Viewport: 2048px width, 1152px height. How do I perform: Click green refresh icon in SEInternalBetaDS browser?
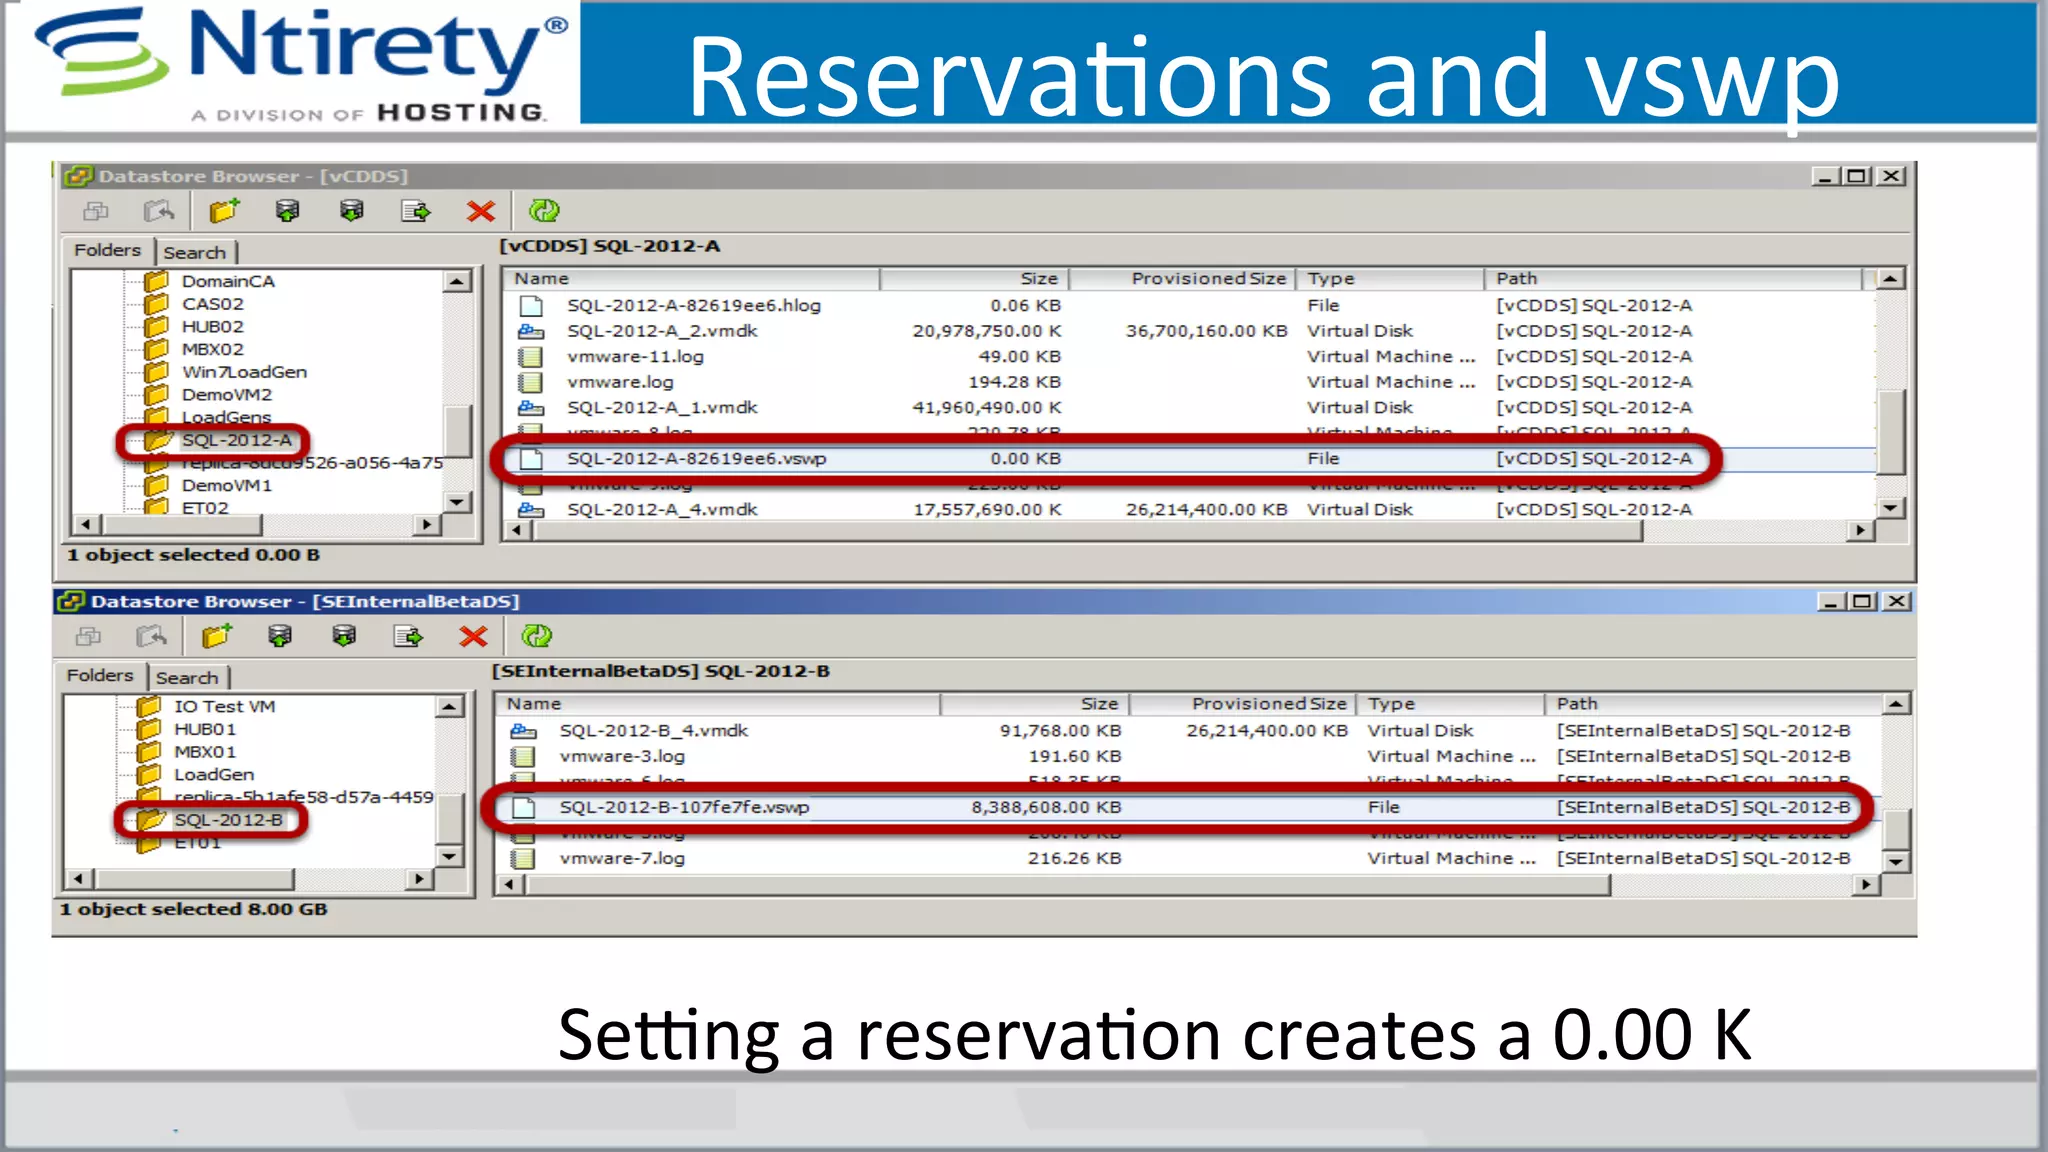(x=537, y=636)
